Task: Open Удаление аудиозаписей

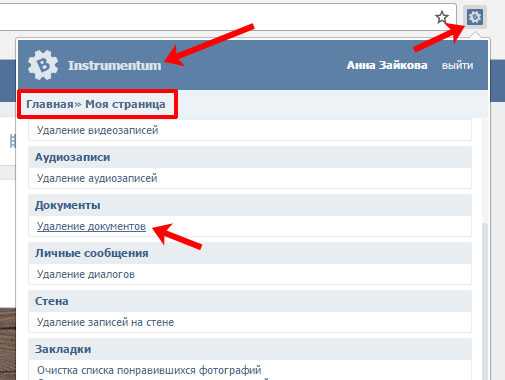Action: tap(97, 178)
